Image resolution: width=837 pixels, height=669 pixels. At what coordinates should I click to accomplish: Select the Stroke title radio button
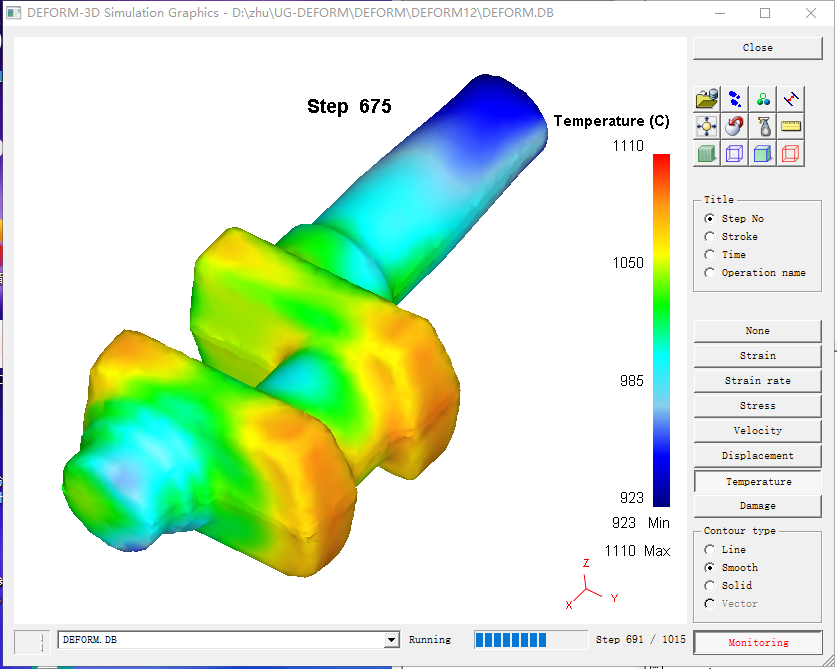(x=710, y=237)
